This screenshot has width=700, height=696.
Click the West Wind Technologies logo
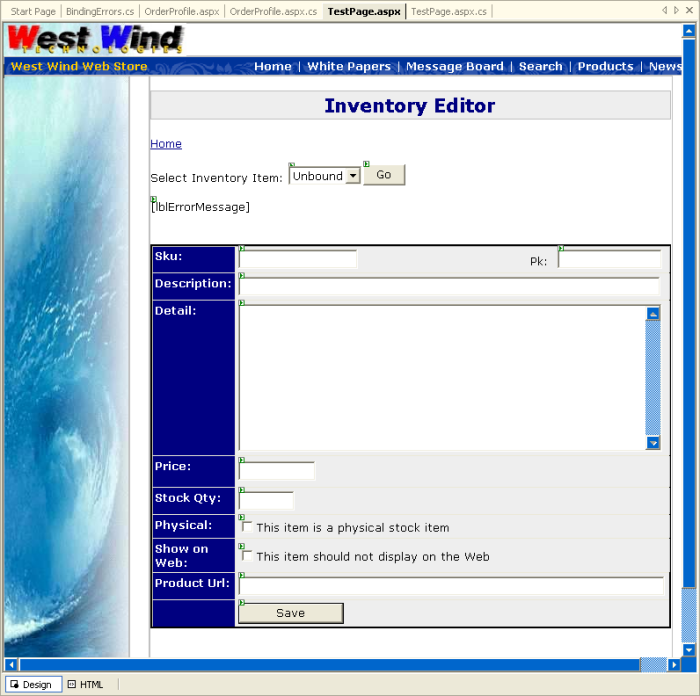95,39
